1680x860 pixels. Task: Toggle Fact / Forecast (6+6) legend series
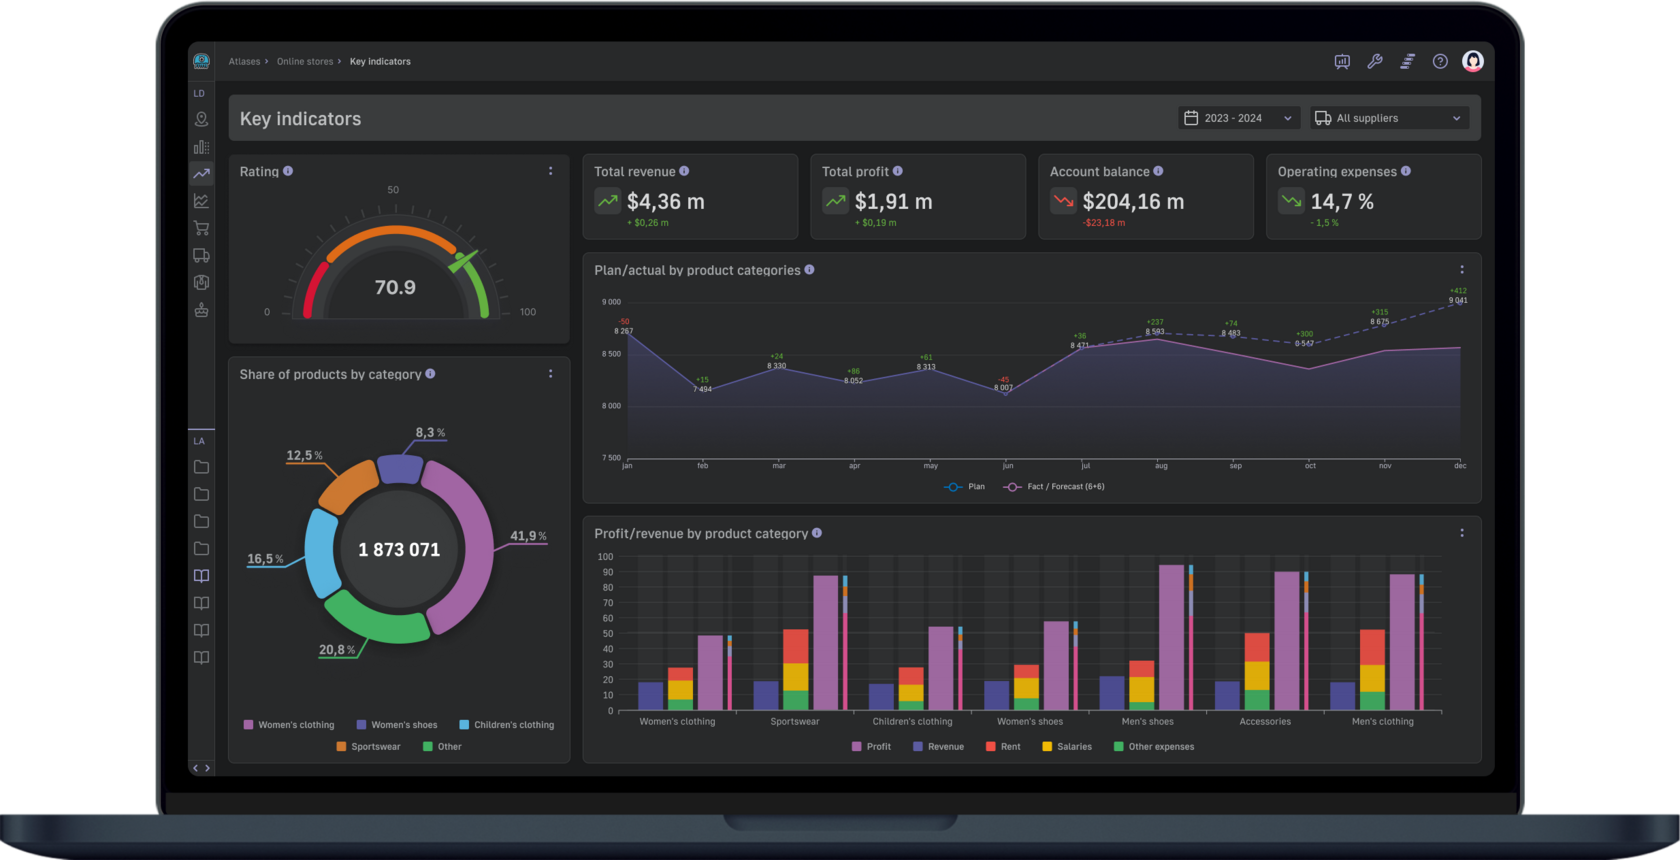click(x=1054, y=487)
